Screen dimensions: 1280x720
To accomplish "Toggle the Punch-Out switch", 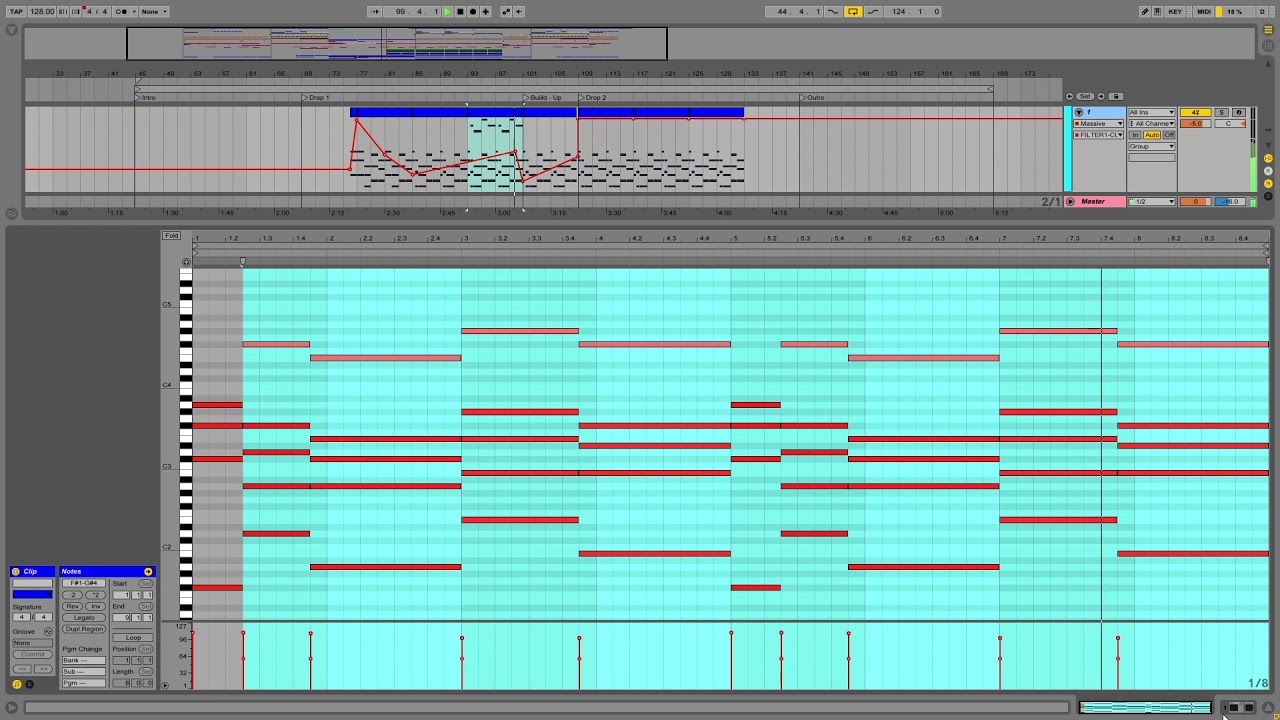I will (x=873, y=11).
